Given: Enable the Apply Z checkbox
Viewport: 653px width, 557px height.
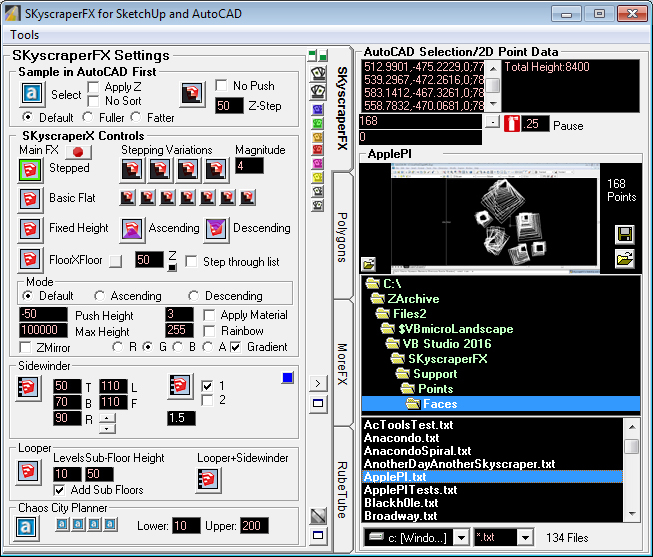Looking at the screenshot, I should (x=93, y=87).
